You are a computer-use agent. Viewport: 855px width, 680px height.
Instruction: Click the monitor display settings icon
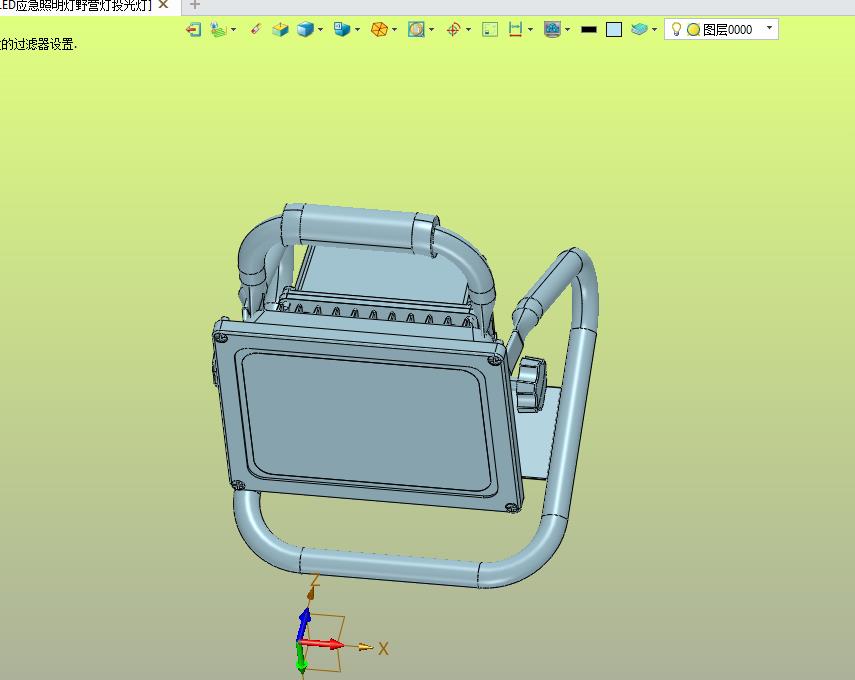pyautogui.click(x=552, y=29)
